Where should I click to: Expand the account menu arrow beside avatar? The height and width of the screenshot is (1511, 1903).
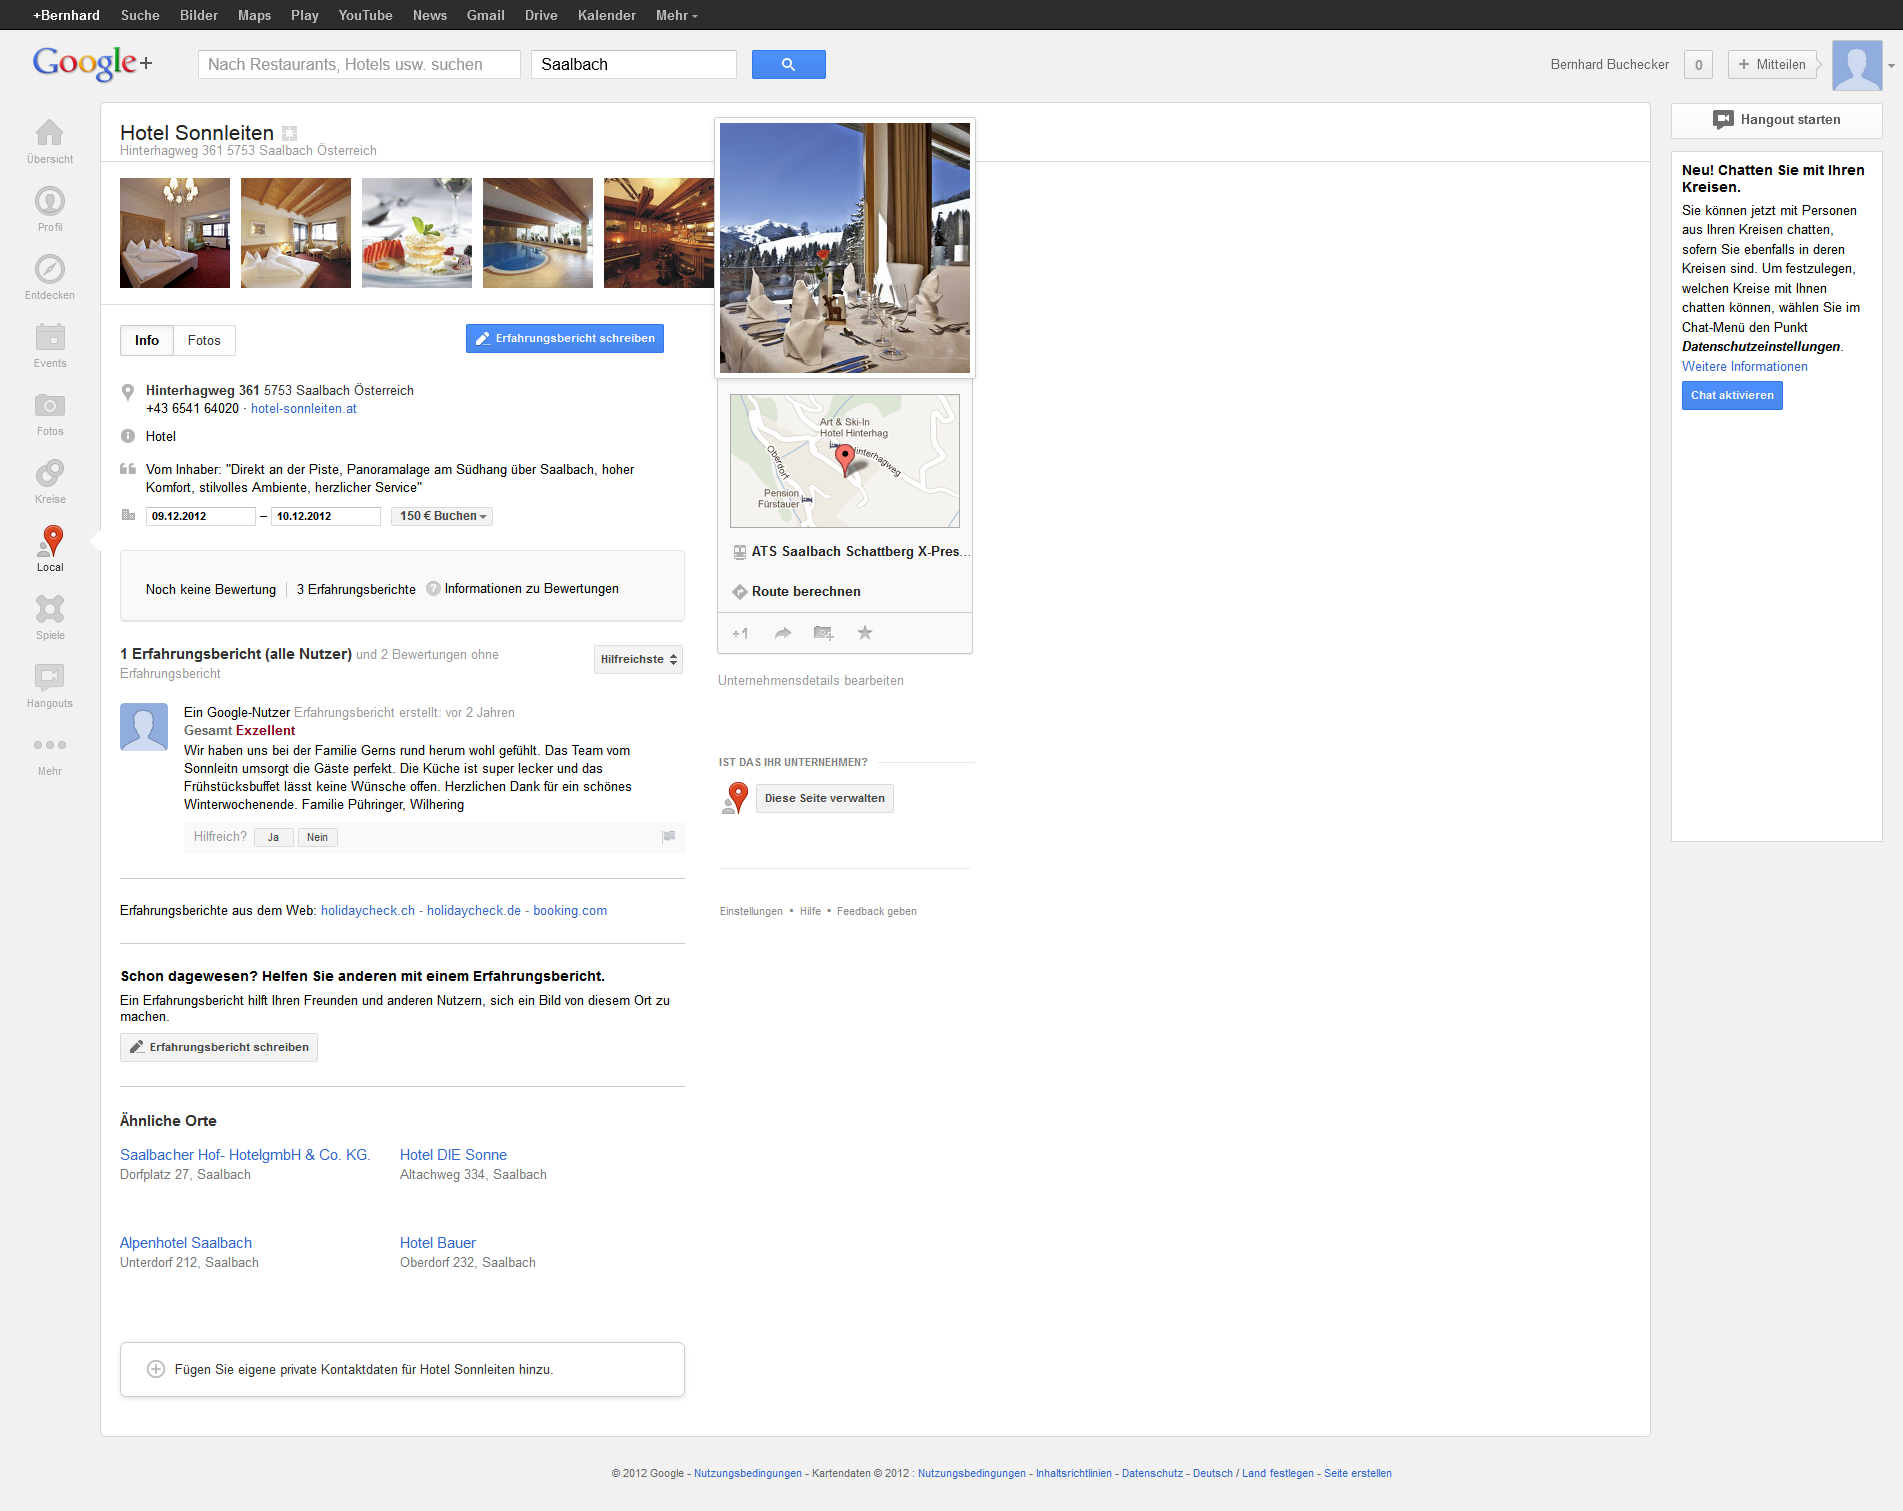[x=1891, y=66]
